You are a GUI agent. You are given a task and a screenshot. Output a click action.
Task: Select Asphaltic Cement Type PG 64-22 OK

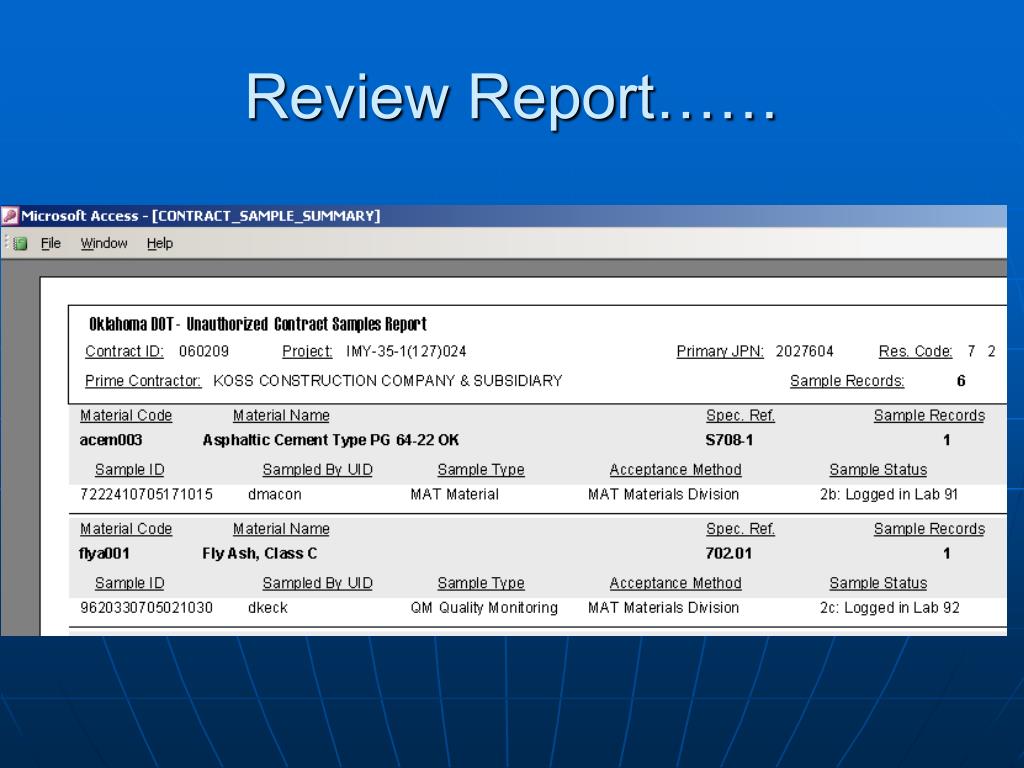(330, 440)
